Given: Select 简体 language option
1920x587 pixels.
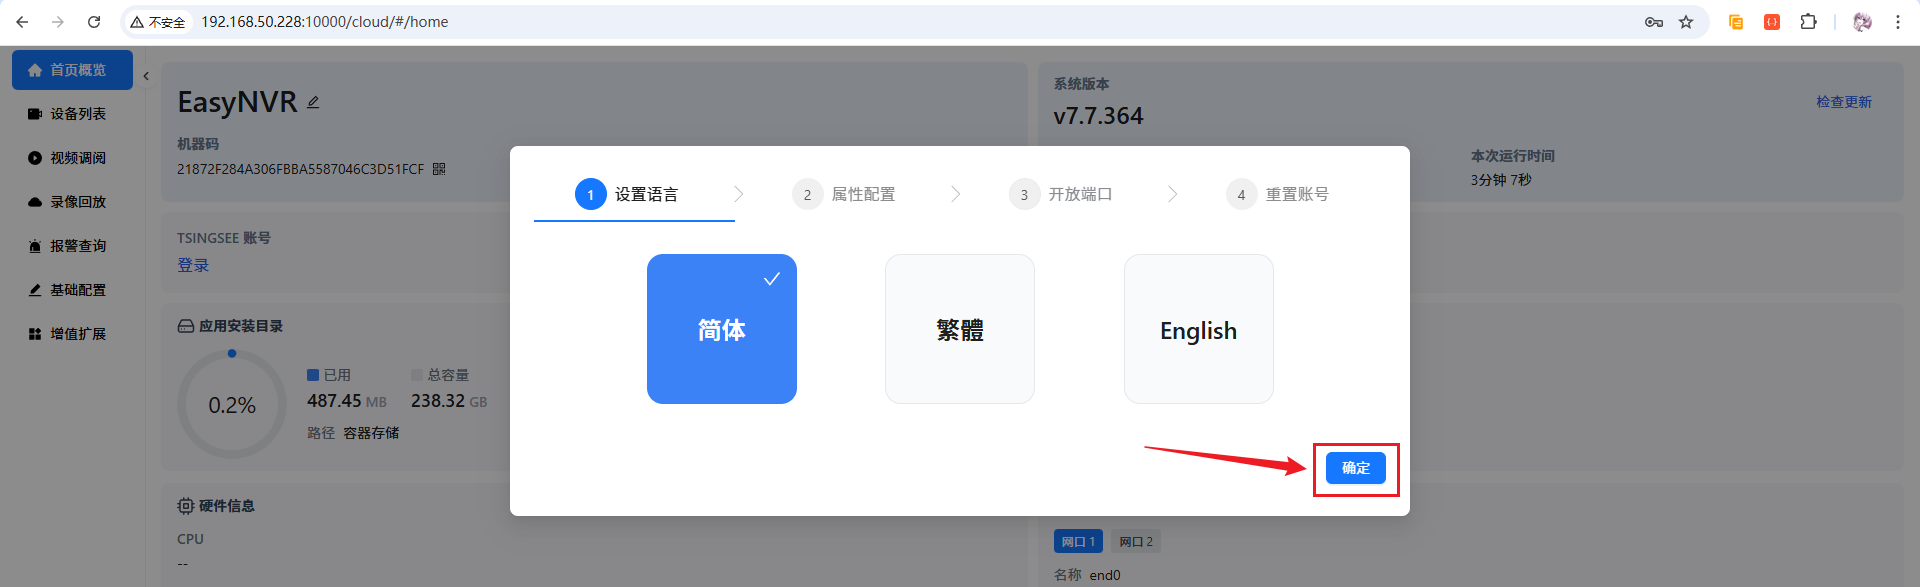Looking at the screenshot, I should (721, 329).
